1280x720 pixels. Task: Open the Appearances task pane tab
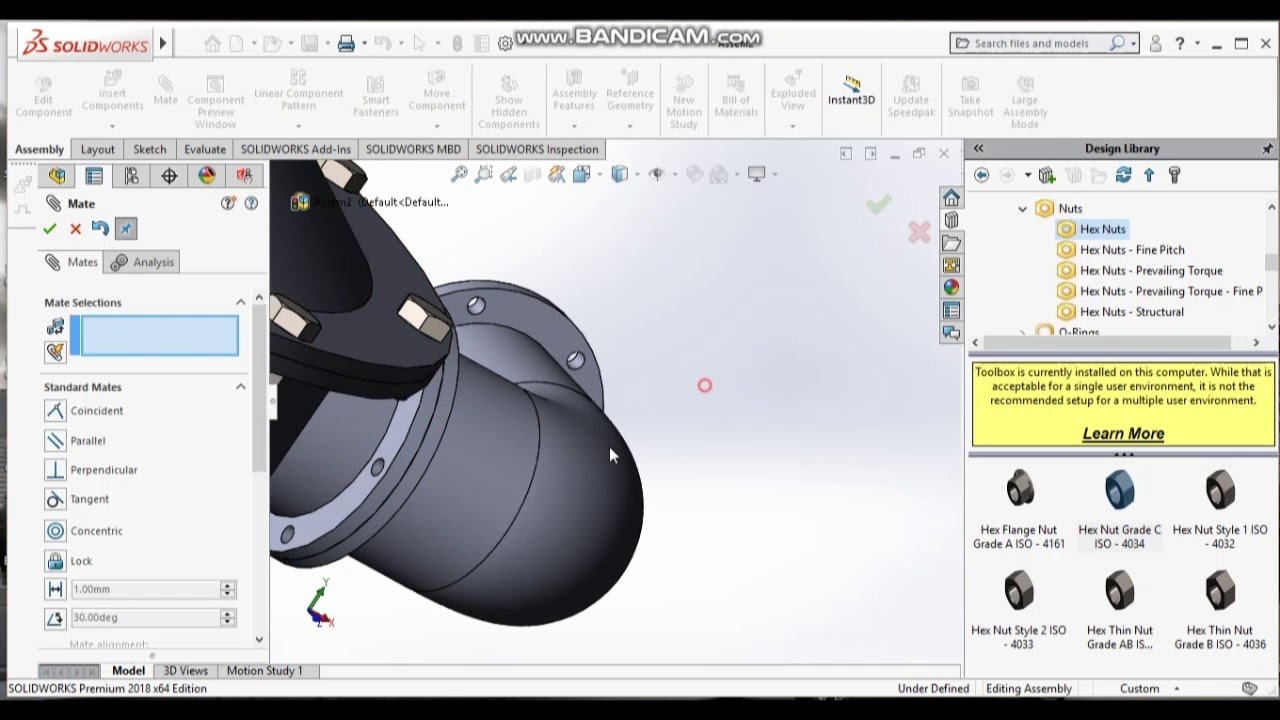951,287
